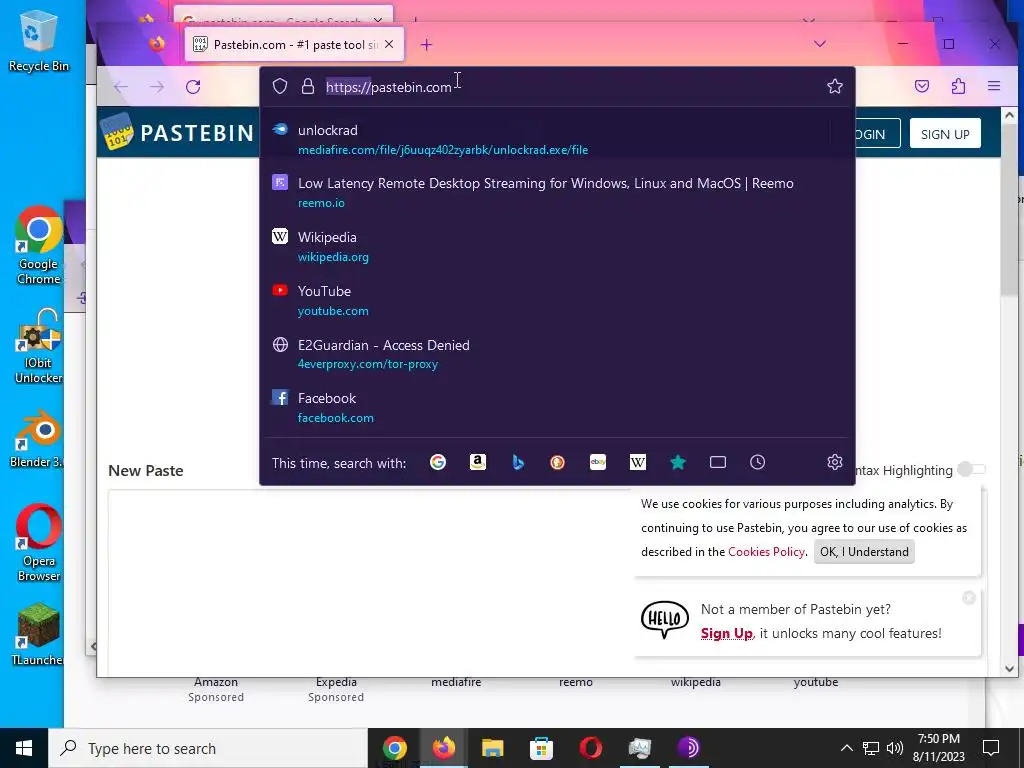Go back to the previous page

pyautogui.click(x=121, y=87)
